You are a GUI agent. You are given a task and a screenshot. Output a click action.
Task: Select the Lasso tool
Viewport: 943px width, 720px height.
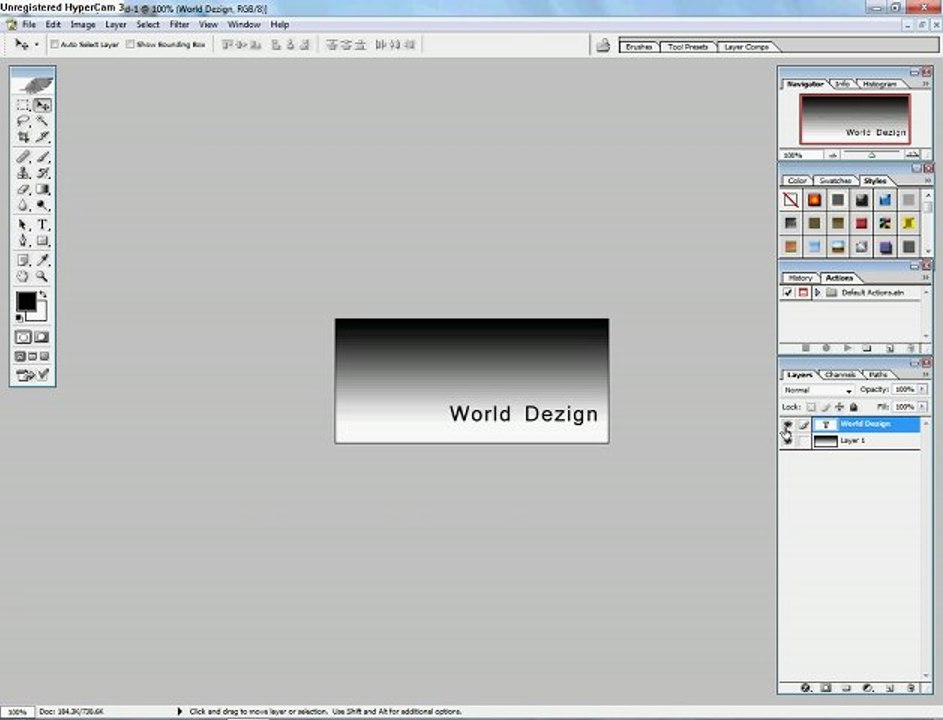[x=23, y=121]
